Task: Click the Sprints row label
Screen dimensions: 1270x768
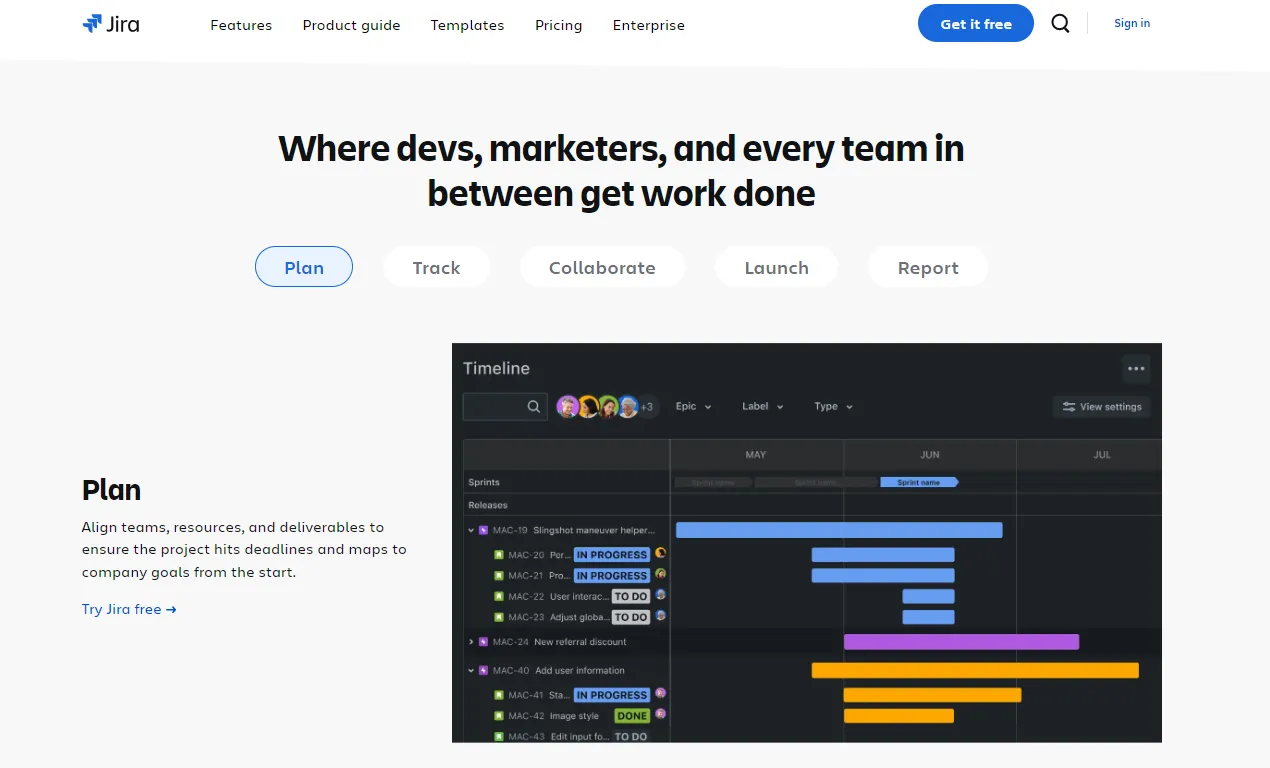Action: 484,482
